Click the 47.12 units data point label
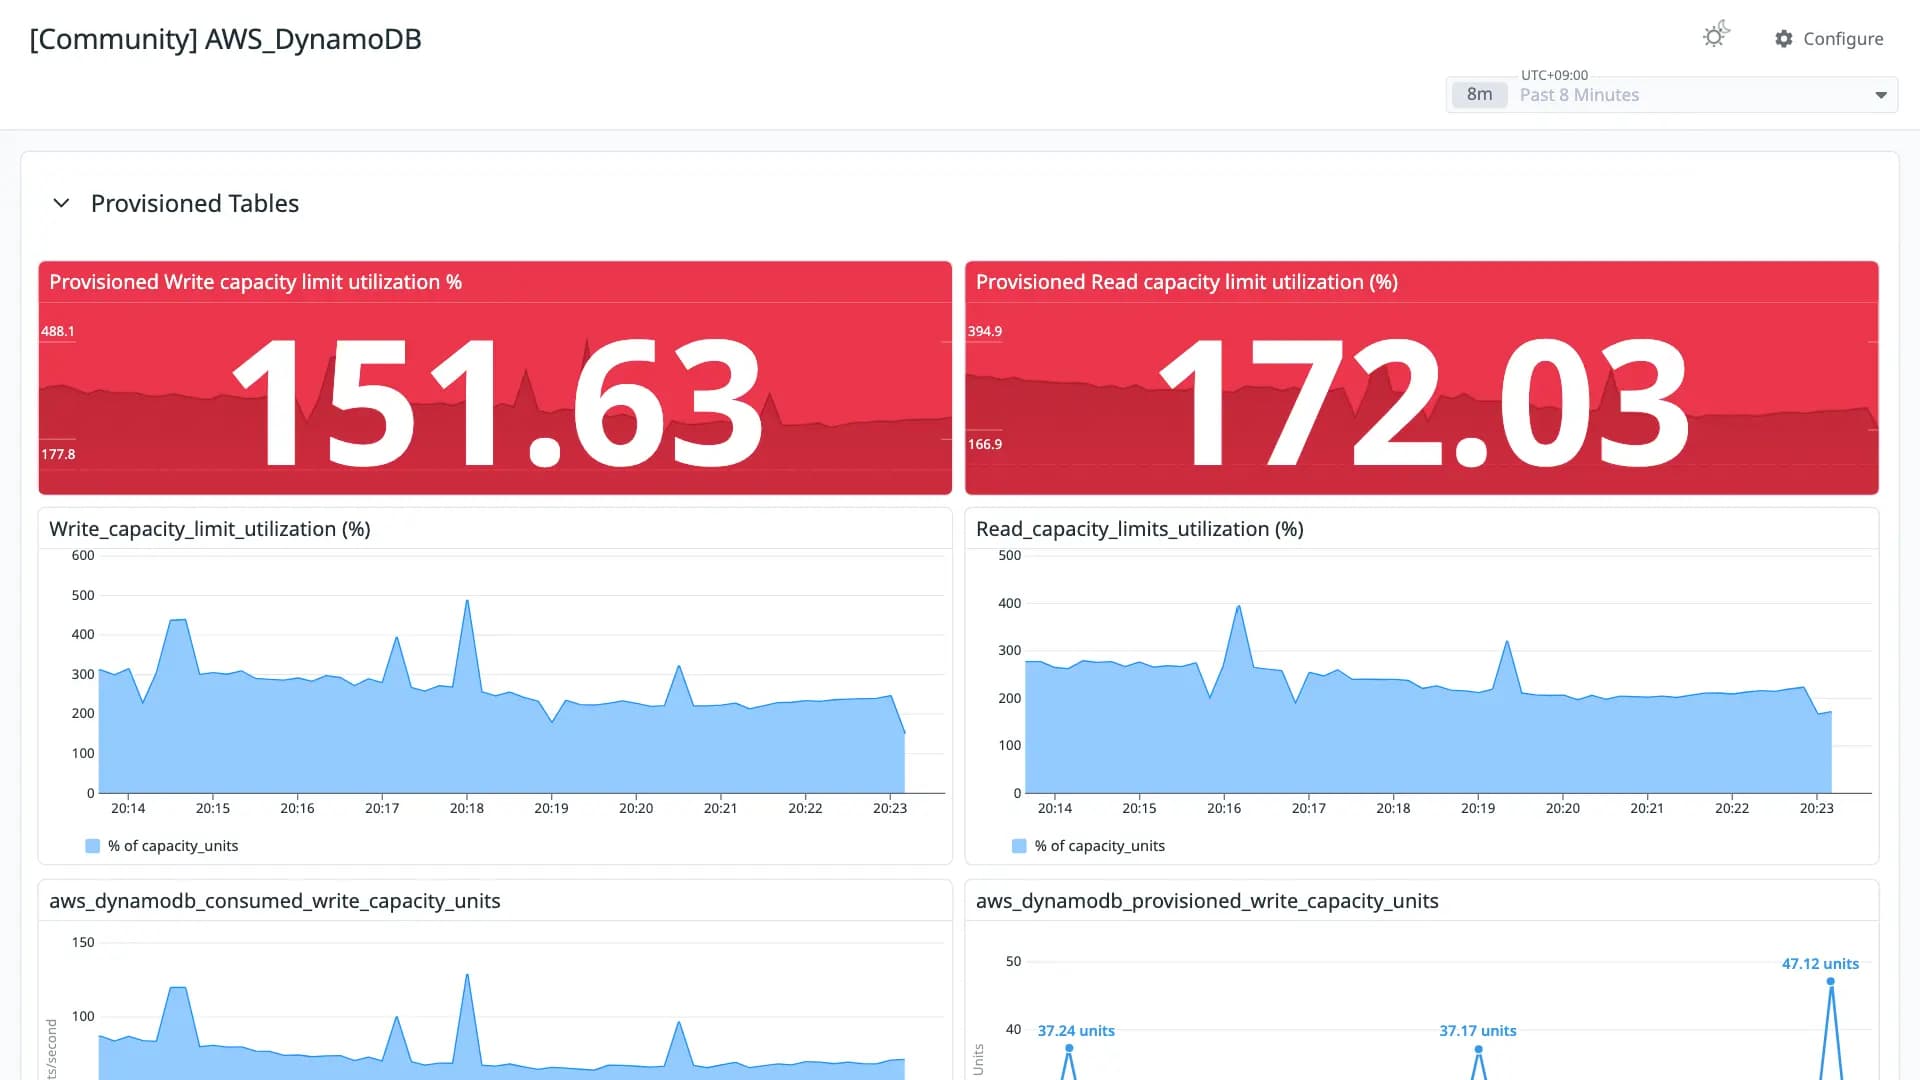 tap(1820, 964)
